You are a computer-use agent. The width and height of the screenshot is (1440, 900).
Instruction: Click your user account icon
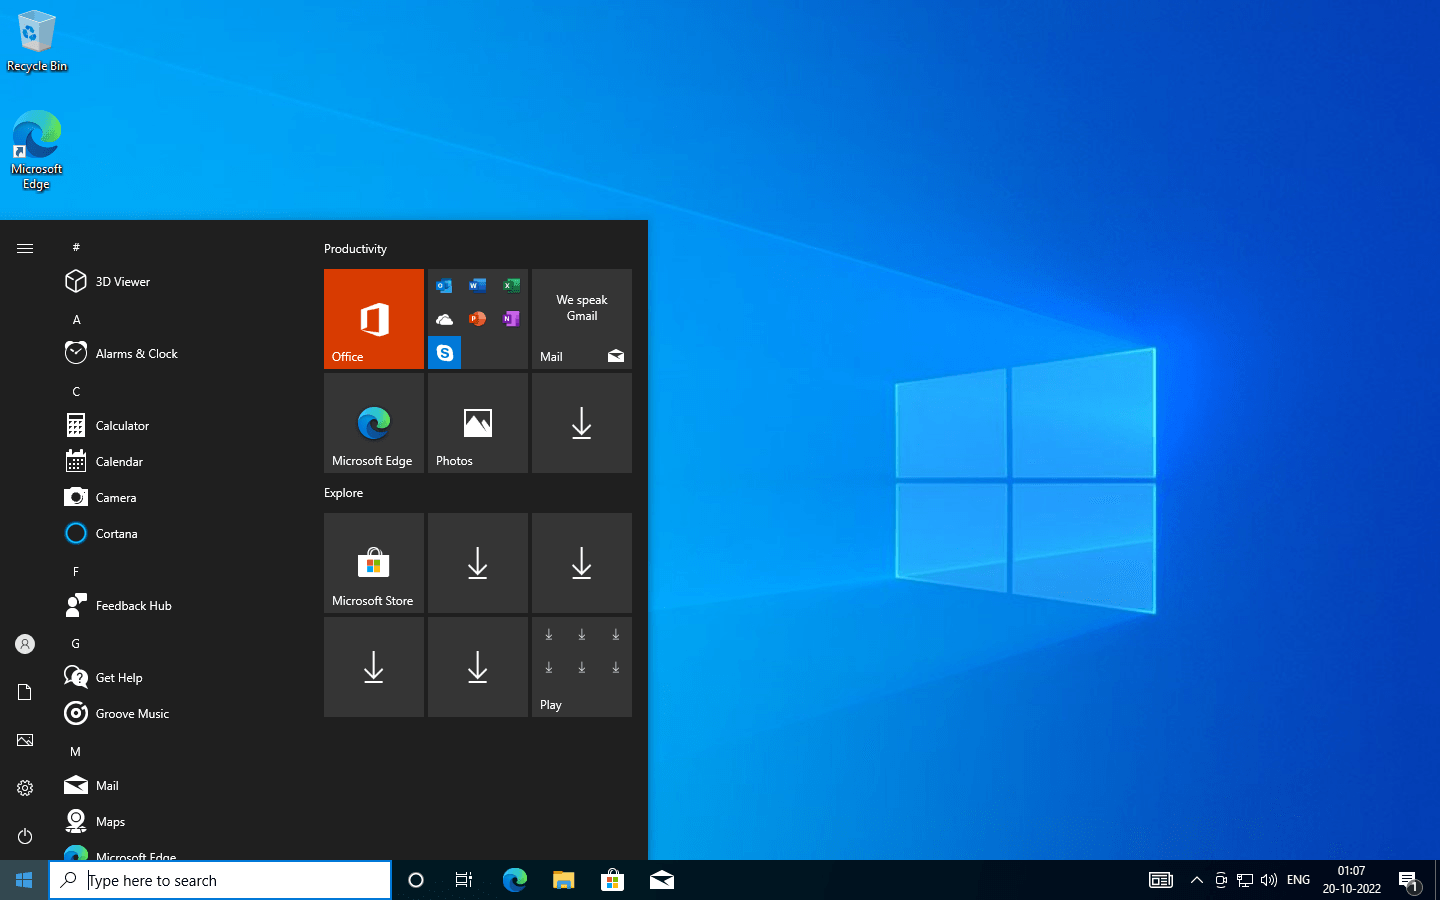click(x=24, y=644)
